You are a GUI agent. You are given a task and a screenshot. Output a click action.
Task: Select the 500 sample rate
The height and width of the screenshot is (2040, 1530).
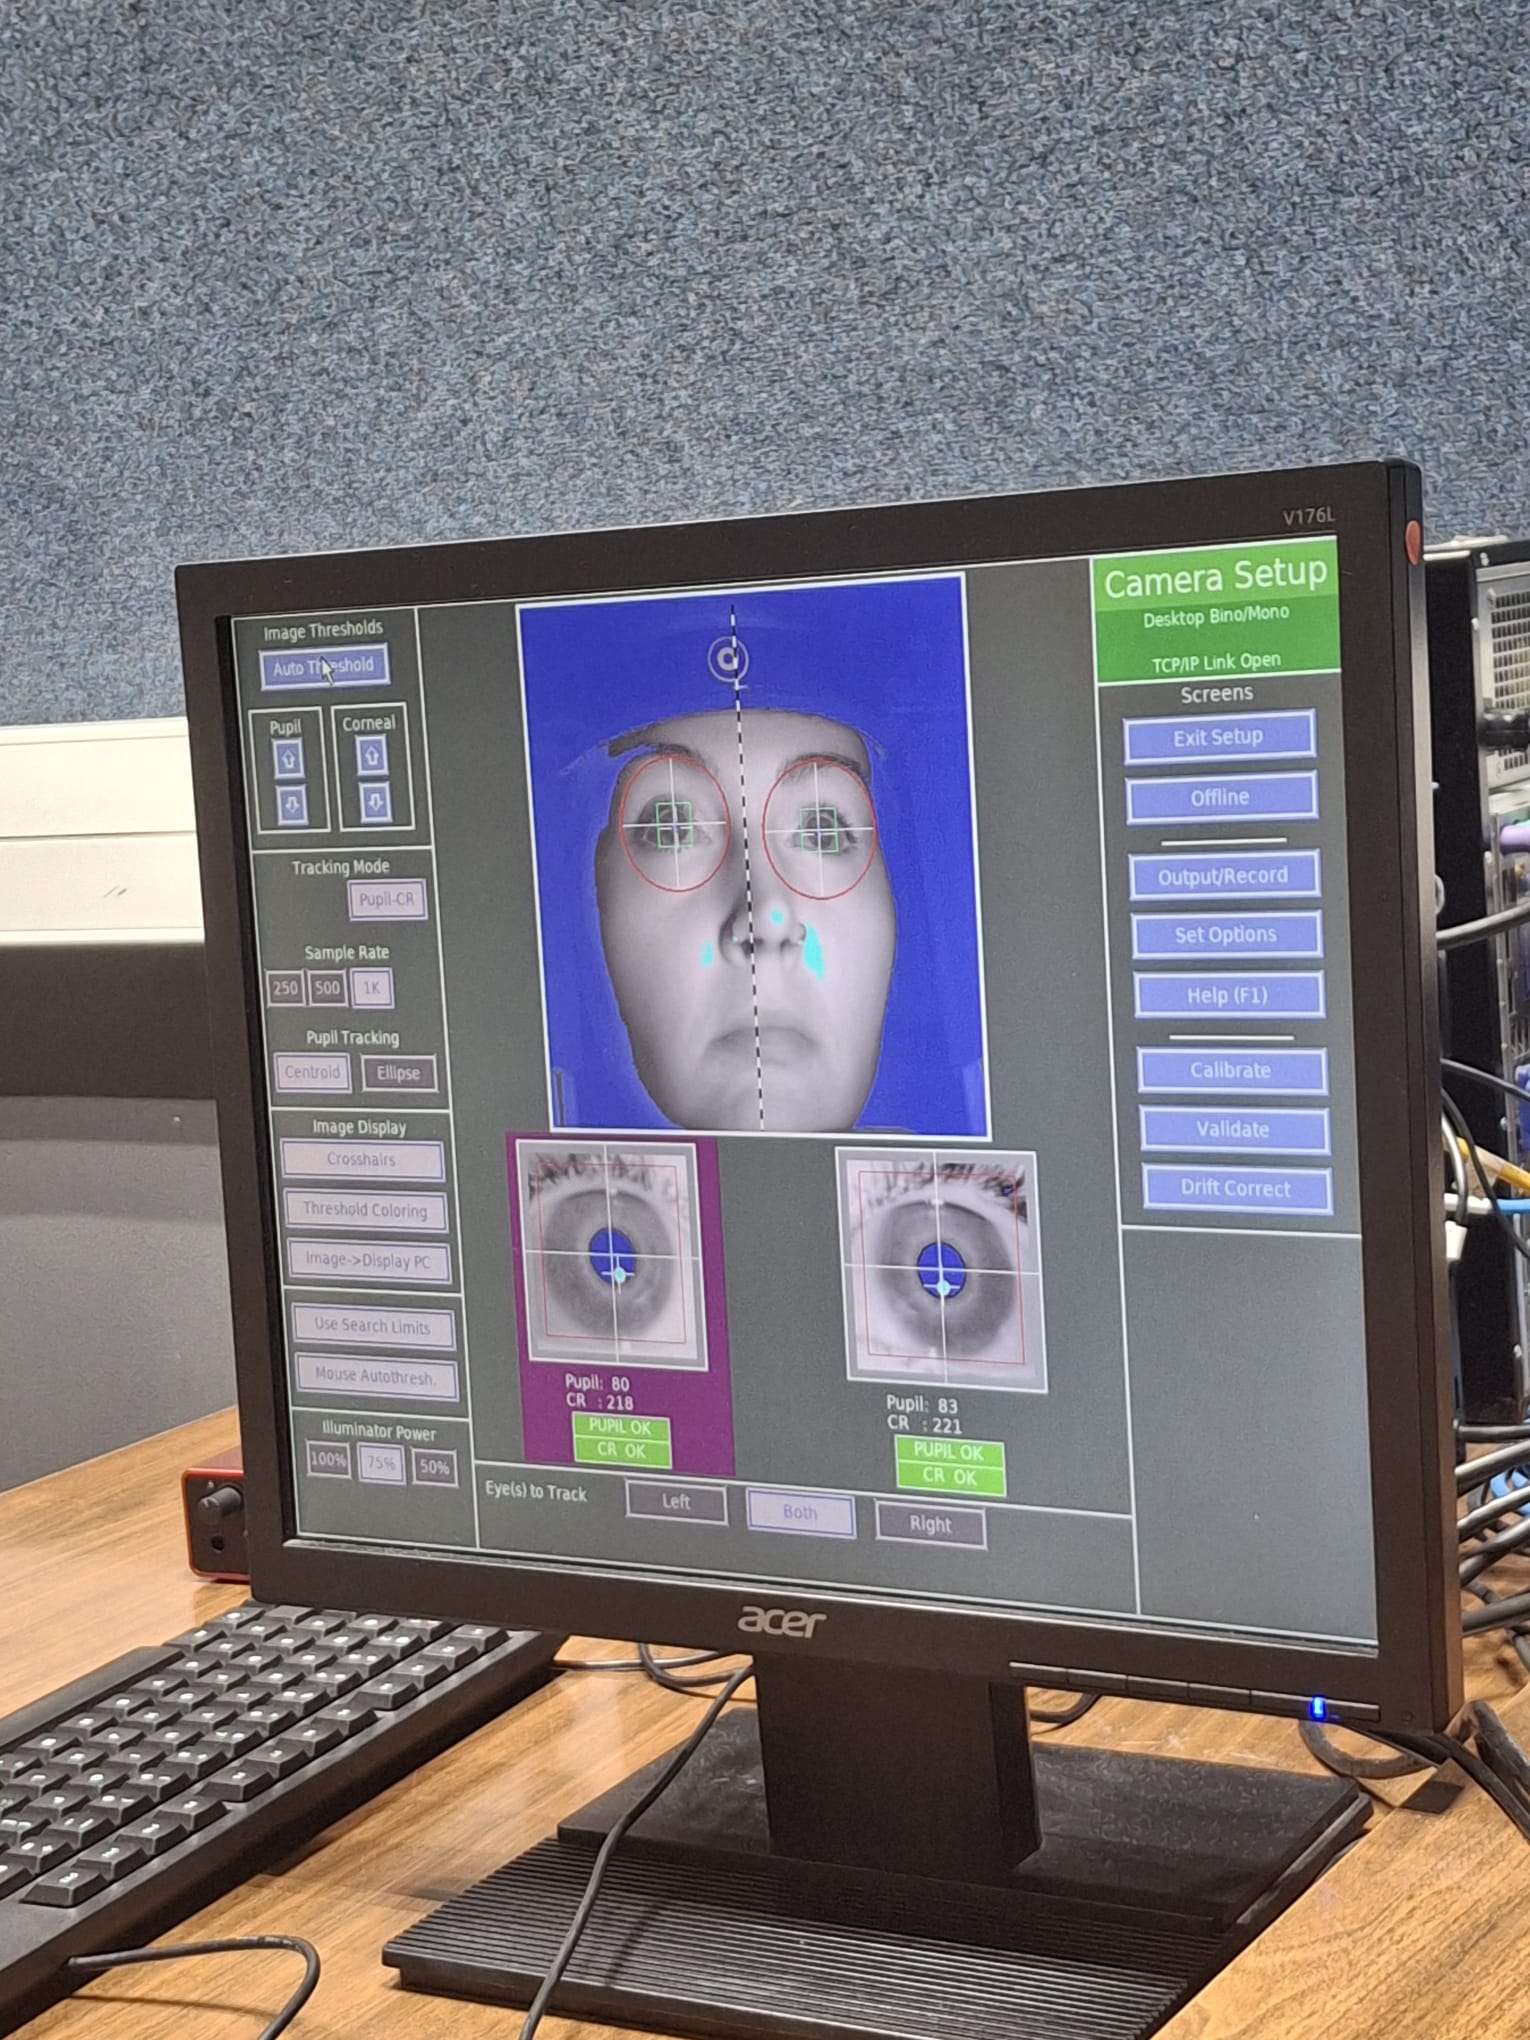[328, 989]
